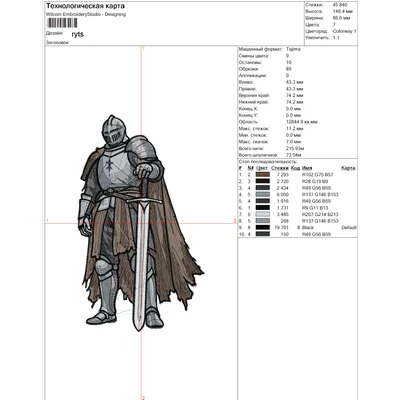
Task: Click the "Colorway 1" value
Action: click(344, 31)
